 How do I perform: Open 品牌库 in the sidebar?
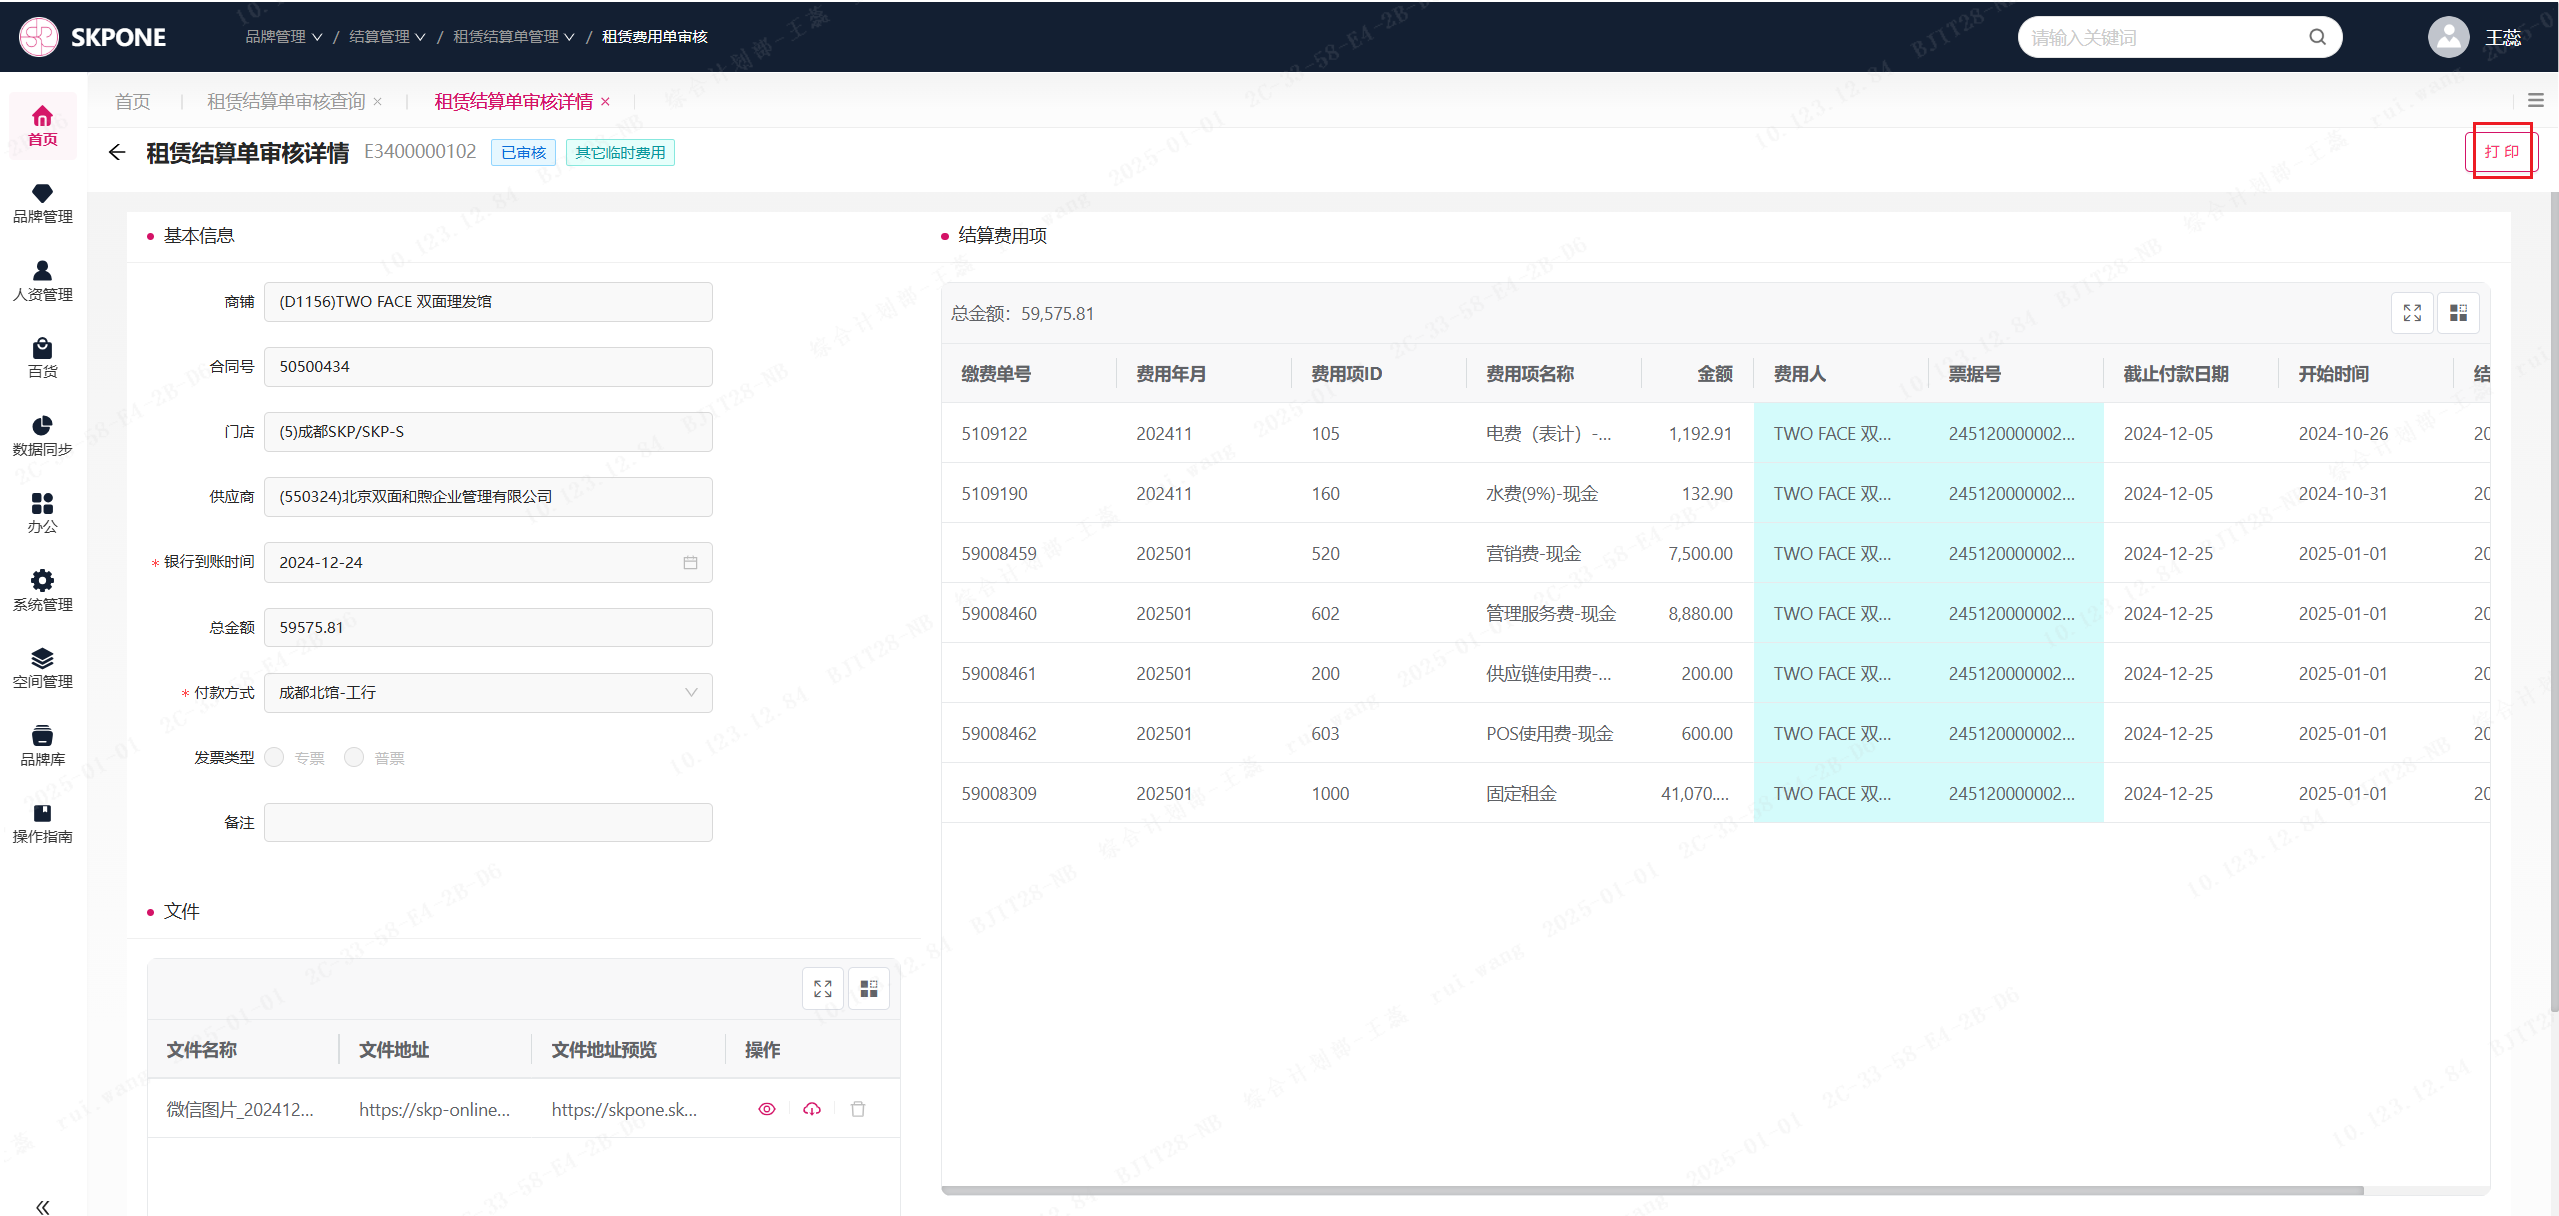click(x=42, y=746)
